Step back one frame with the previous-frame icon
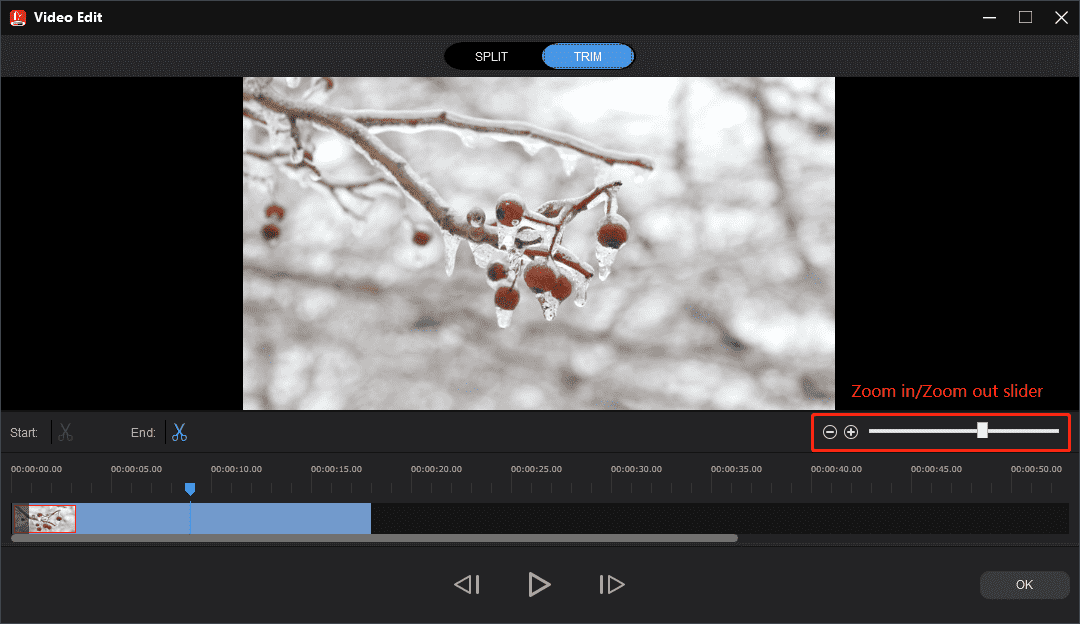This screenshot has width=1080, height=624. pos(466,584)
